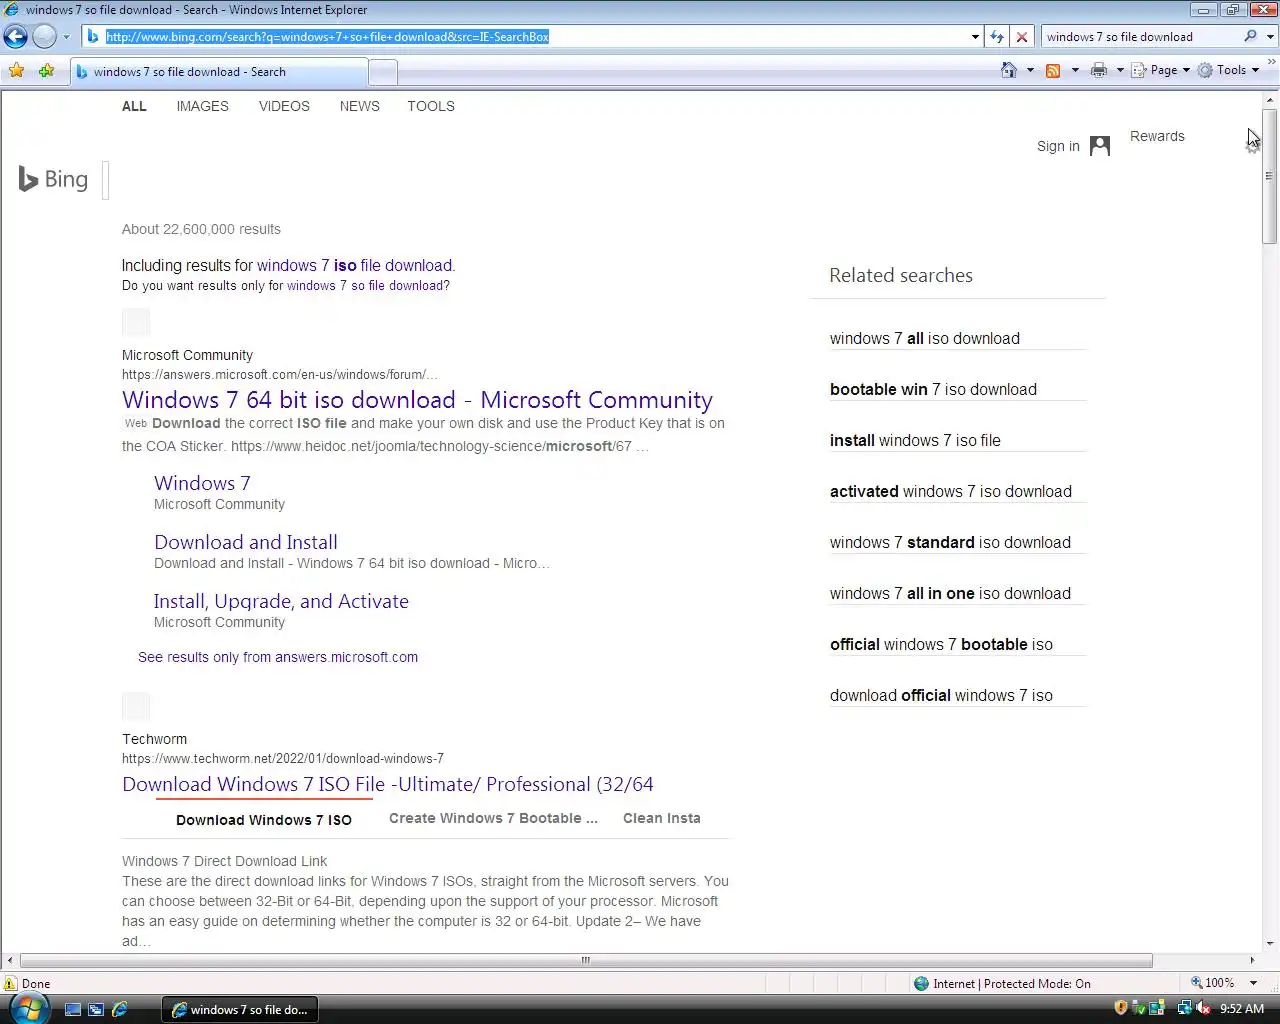Open the Page menu button
Image resolution: width=1280 pixels, height=1024 pixels.
(x=1161, y=70)
